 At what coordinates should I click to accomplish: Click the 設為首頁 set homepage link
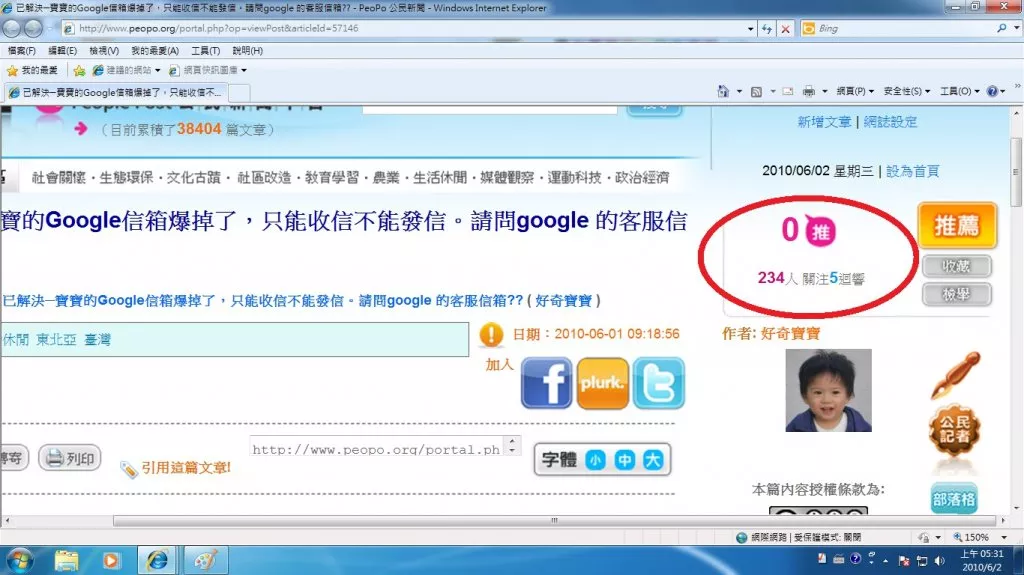pyautogui.click(x=912, y=171)
